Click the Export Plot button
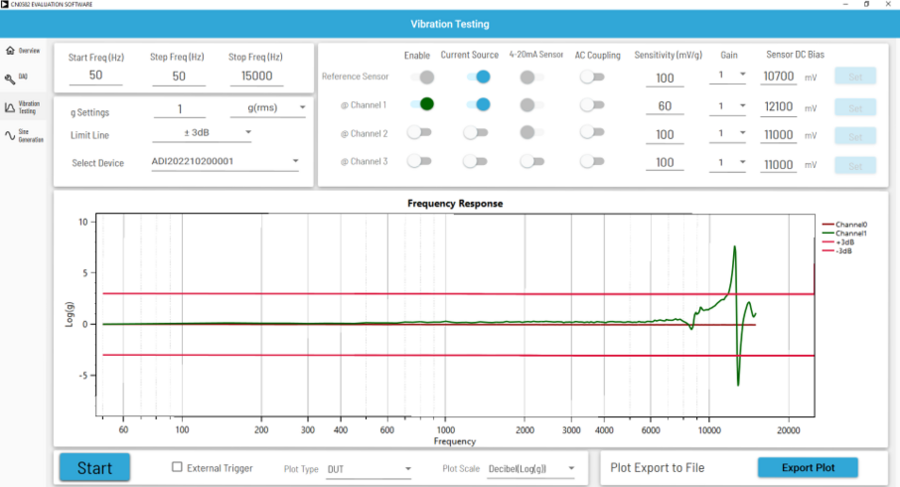The height and width of the screenshot is (487, 900). pos(806,467)
